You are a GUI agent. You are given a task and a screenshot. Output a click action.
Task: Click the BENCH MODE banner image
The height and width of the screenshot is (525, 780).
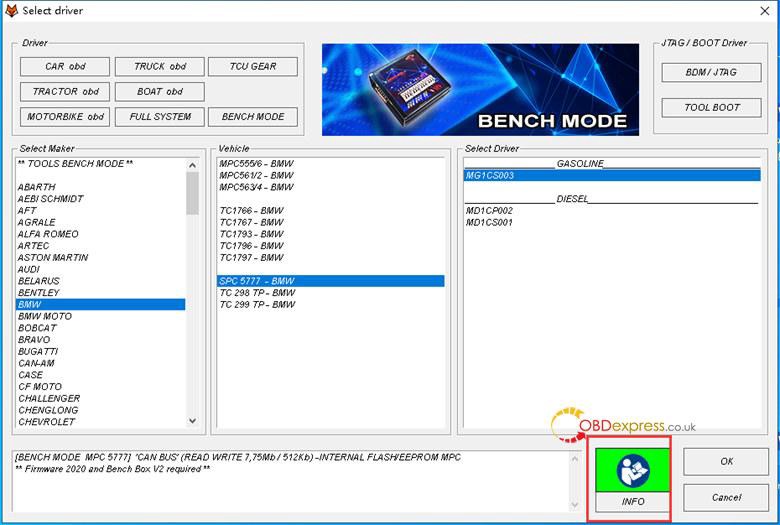[481, 90]
